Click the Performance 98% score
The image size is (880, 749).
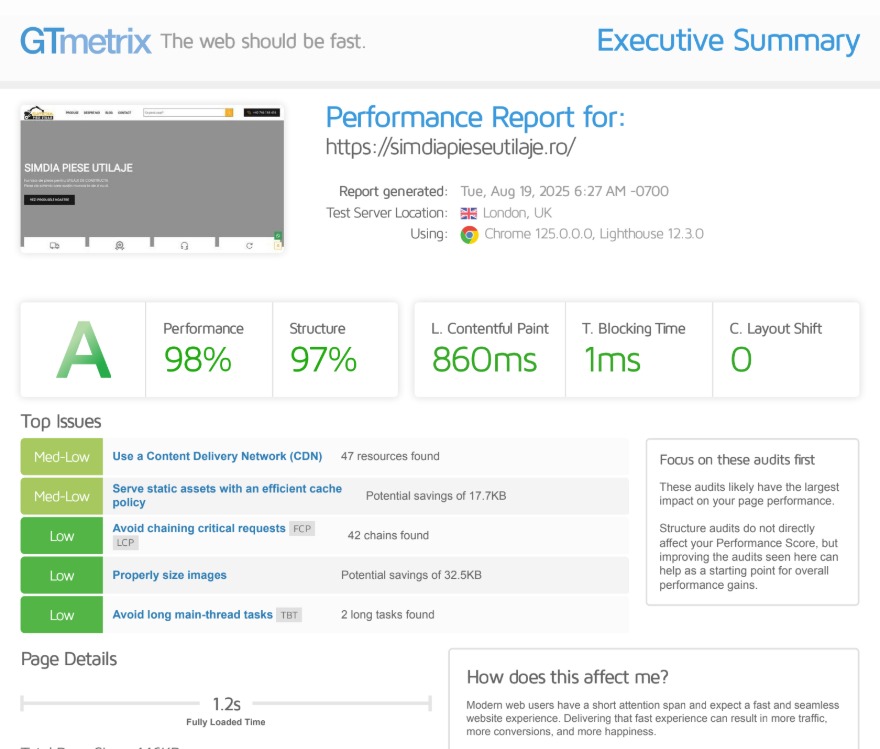(x=198, y=360)
